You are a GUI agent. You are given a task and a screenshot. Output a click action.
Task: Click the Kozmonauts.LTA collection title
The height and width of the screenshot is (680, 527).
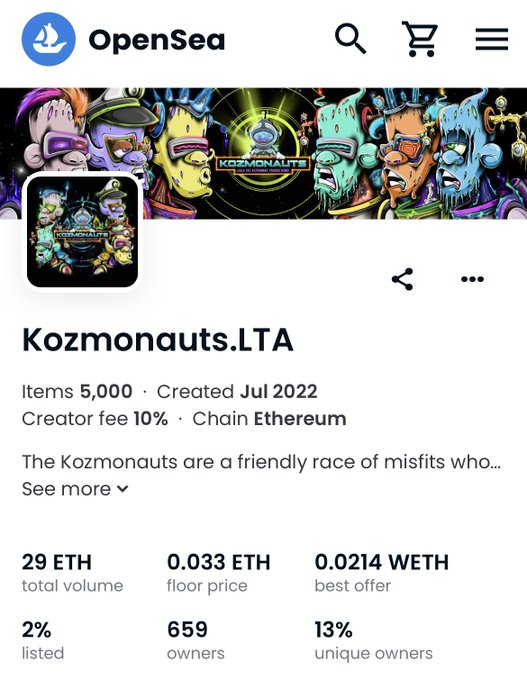pos(158,340)
